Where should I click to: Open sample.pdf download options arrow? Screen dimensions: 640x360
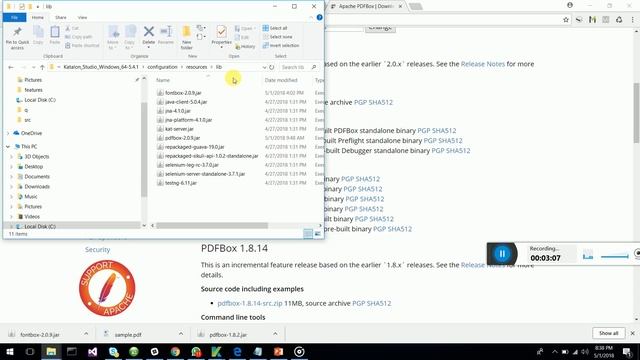(181, 334)
